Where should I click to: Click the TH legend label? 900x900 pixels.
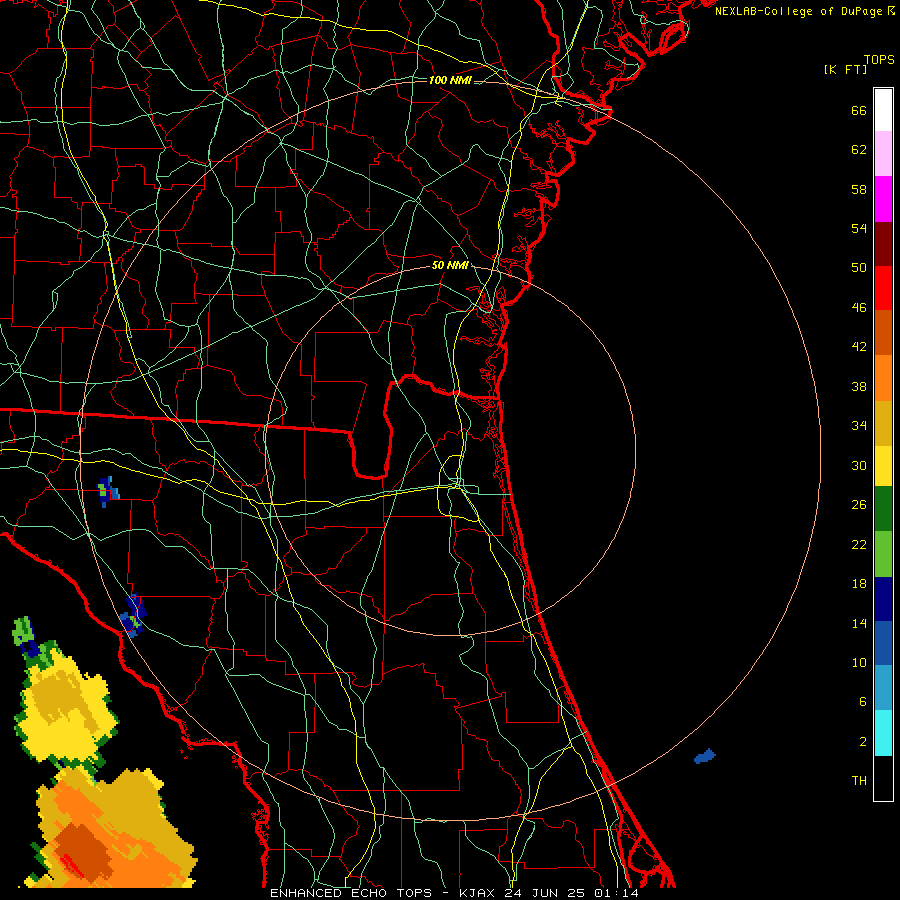point(859,781)
